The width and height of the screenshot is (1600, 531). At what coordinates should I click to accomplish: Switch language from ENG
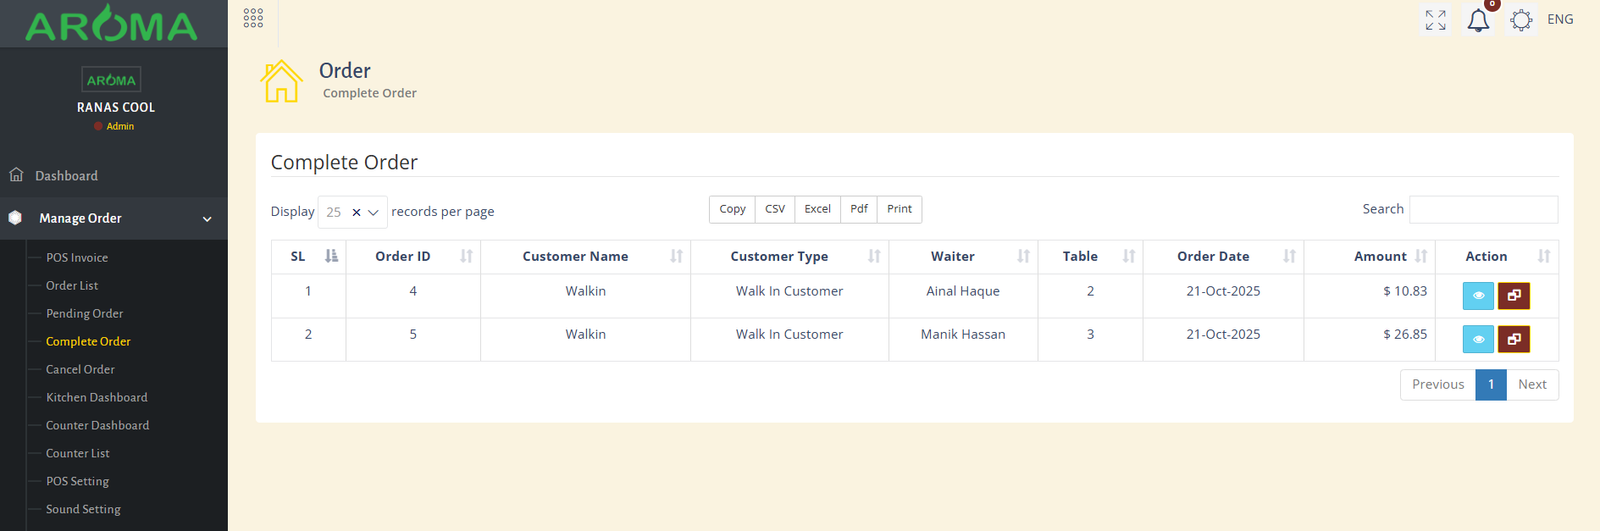pyautogui.click(x=1560, y=20)
